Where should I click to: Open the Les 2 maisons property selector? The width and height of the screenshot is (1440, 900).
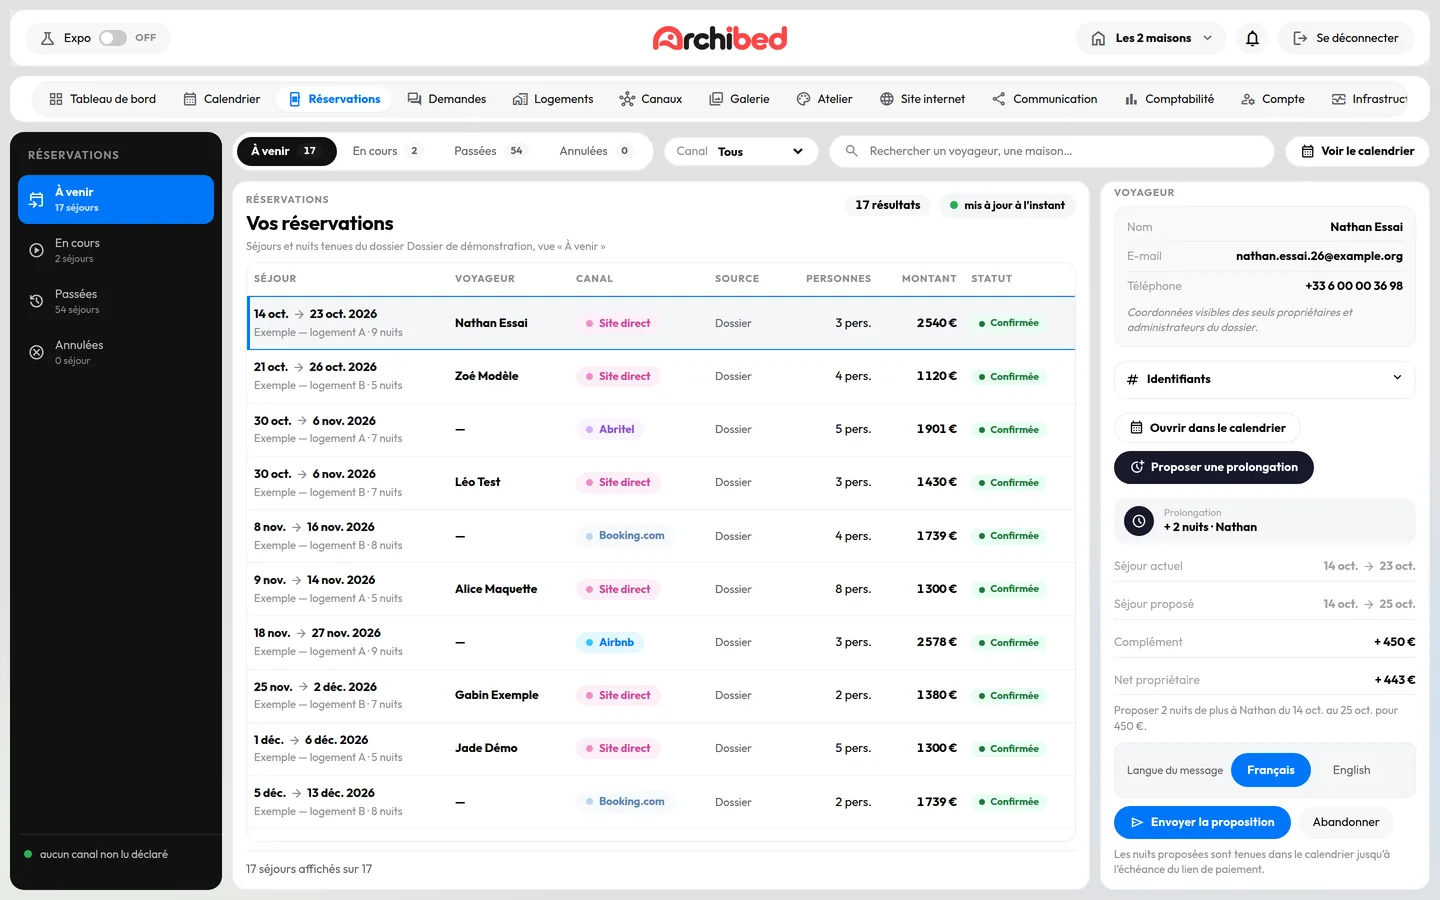point(1151,38)
